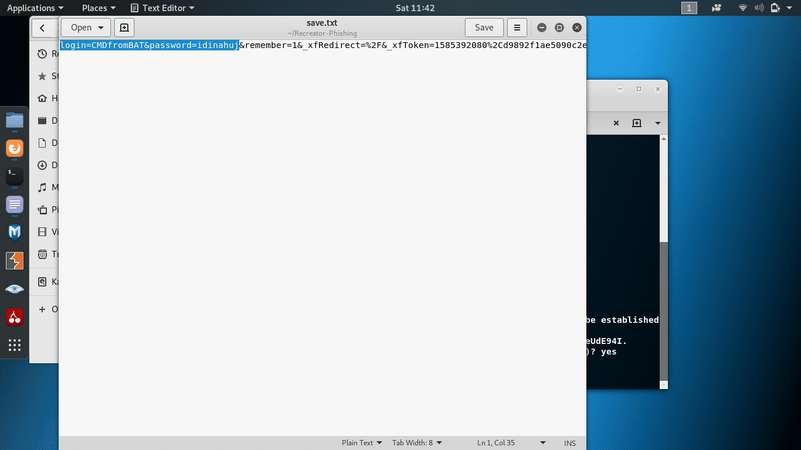
Task: Maximize the gedit window
Action: click(559, 28)
